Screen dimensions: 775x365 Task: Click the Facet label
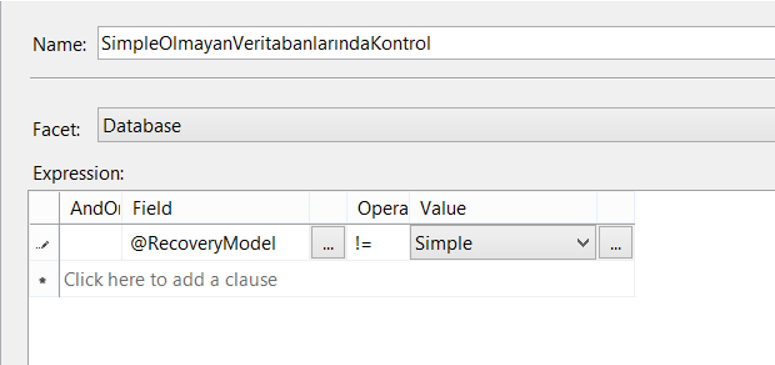[x=56, y=130]
